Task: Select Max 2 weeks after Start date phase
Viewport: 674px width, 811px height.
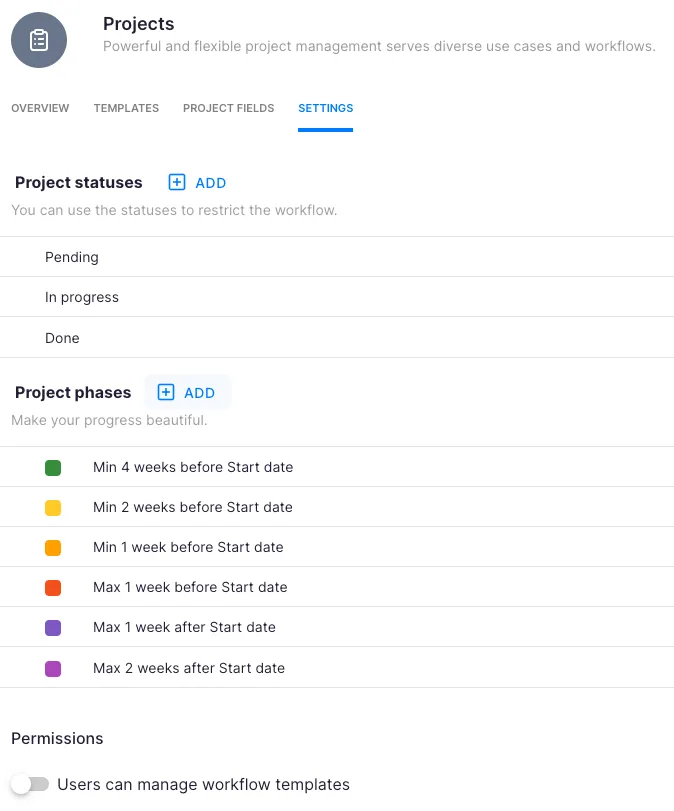Action: click(x=189, y=668)
